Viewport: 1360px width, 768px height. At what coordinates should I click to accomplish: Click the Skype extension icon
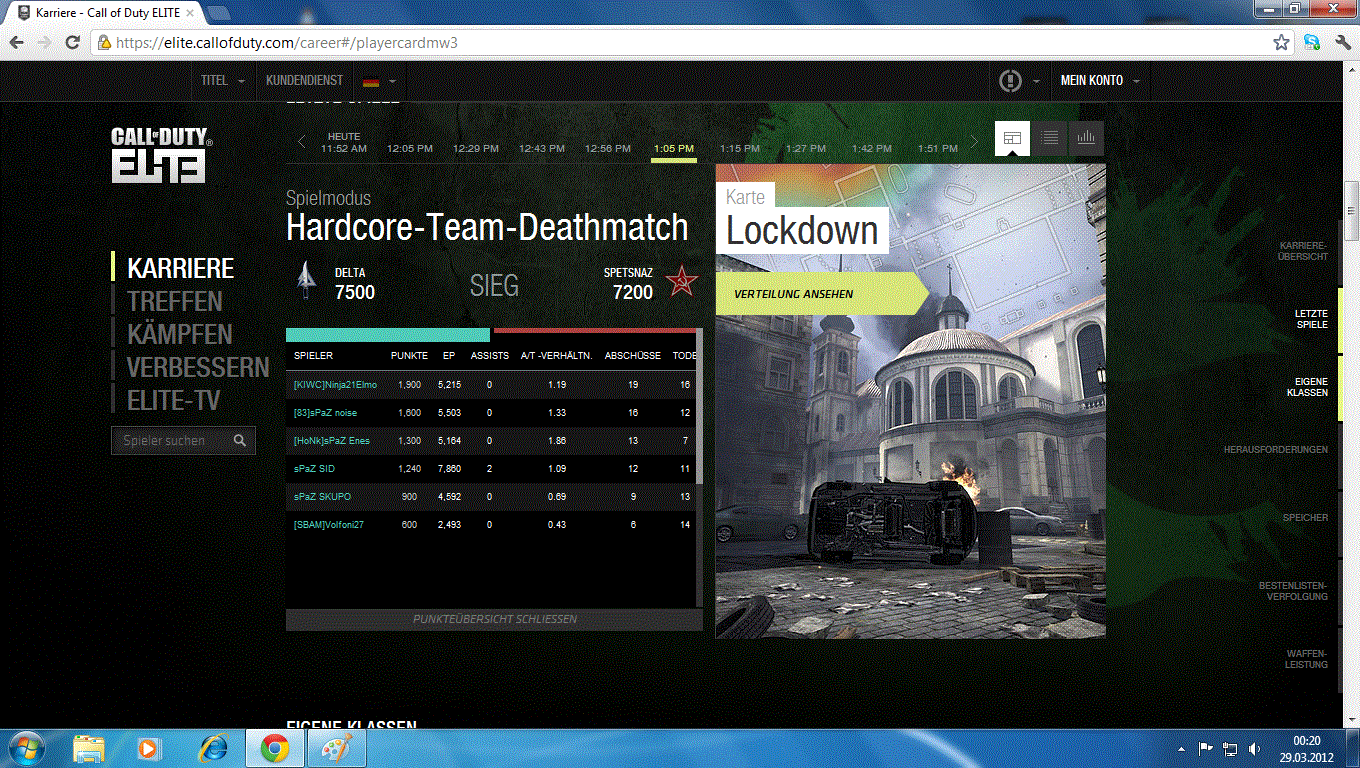click(1312, 43)
